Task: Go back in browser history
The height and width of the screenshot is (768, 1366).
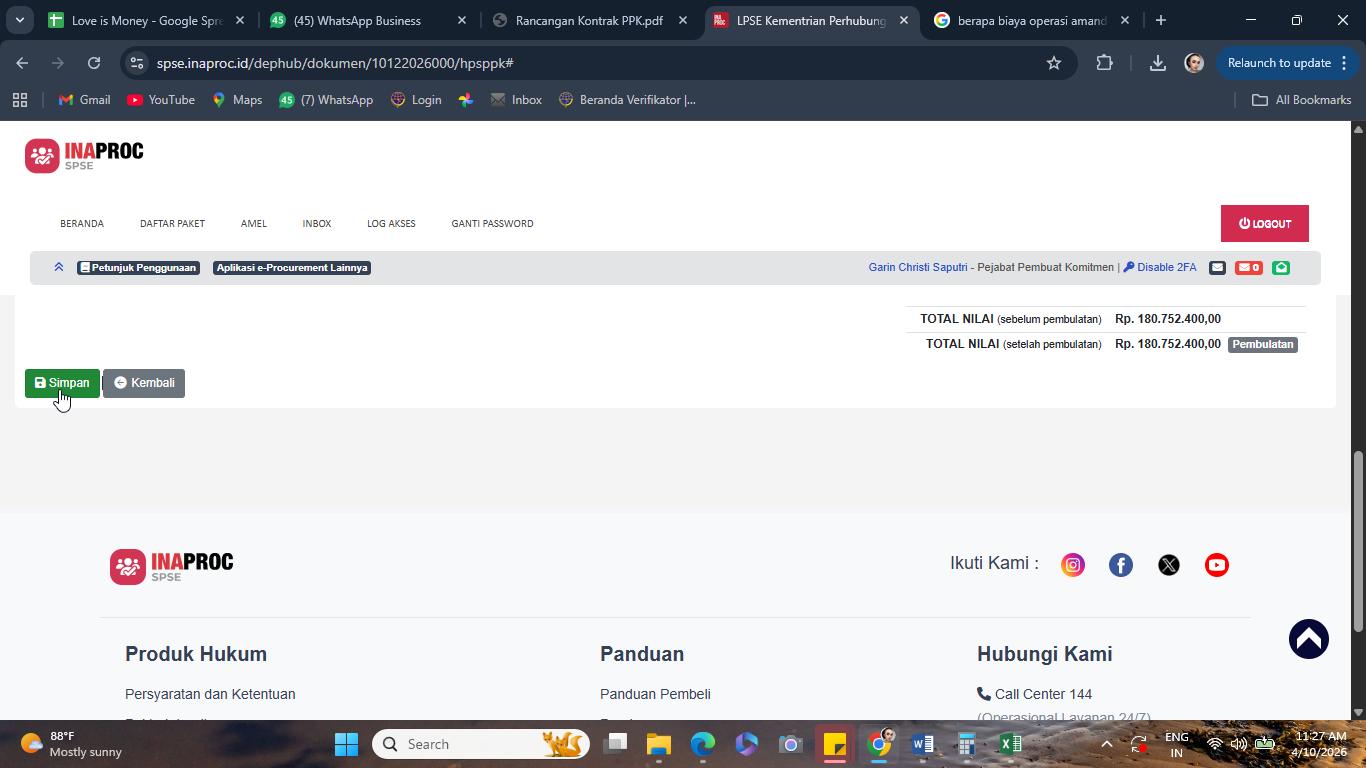Action: coord(22,63)
